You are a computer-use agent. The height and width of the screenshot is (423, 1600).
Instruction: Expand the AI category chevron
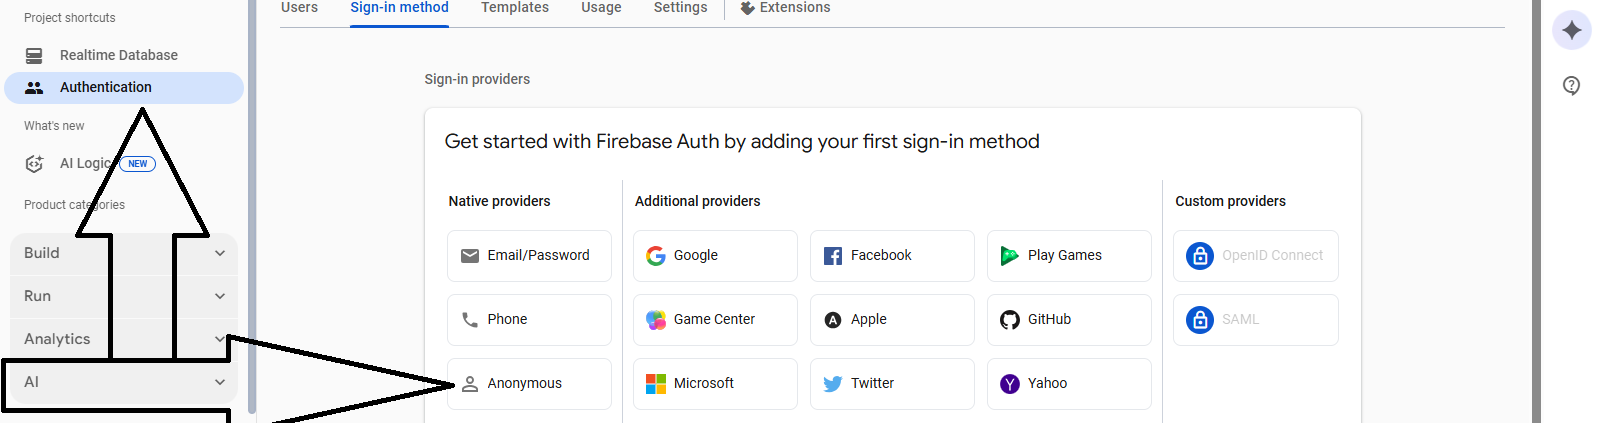click(220, 382)
